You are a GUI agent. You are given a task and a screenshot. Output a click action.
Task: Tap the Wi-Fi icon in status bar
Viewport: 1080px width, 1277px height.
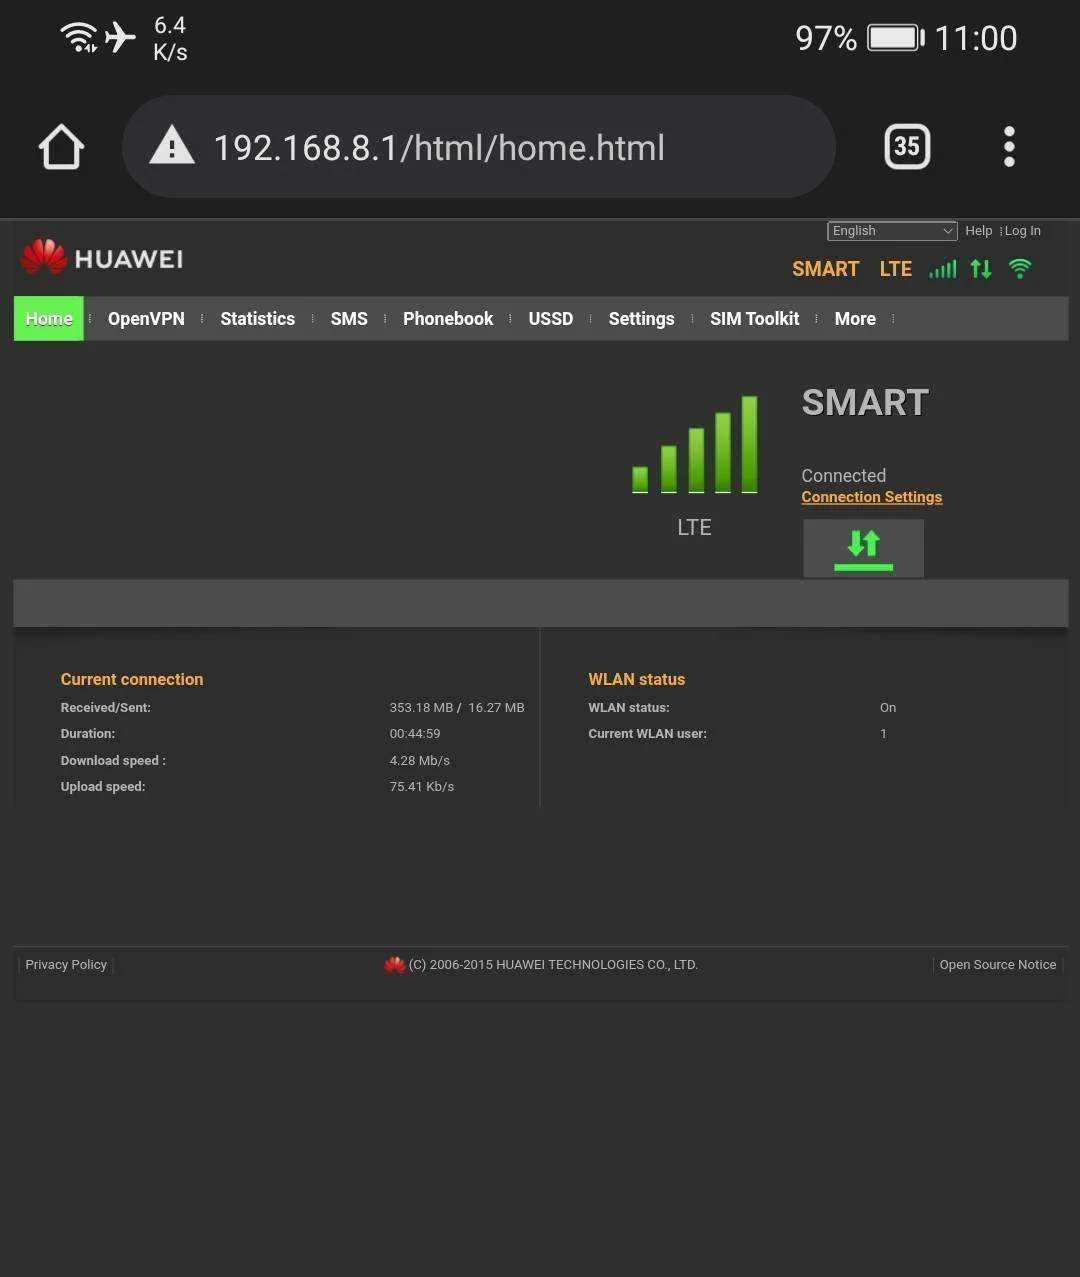[x=78, y=37]
